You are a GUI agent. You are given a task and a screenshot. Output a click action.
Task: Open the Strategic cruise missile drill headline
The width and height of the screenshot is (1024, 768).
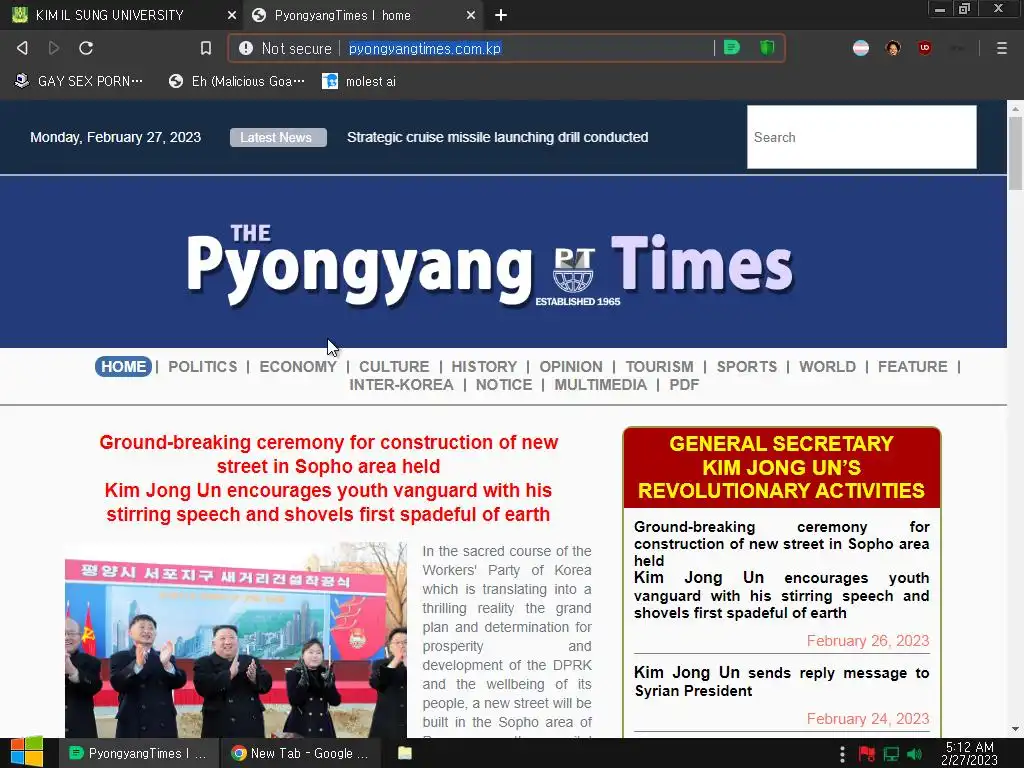point(498,137)
